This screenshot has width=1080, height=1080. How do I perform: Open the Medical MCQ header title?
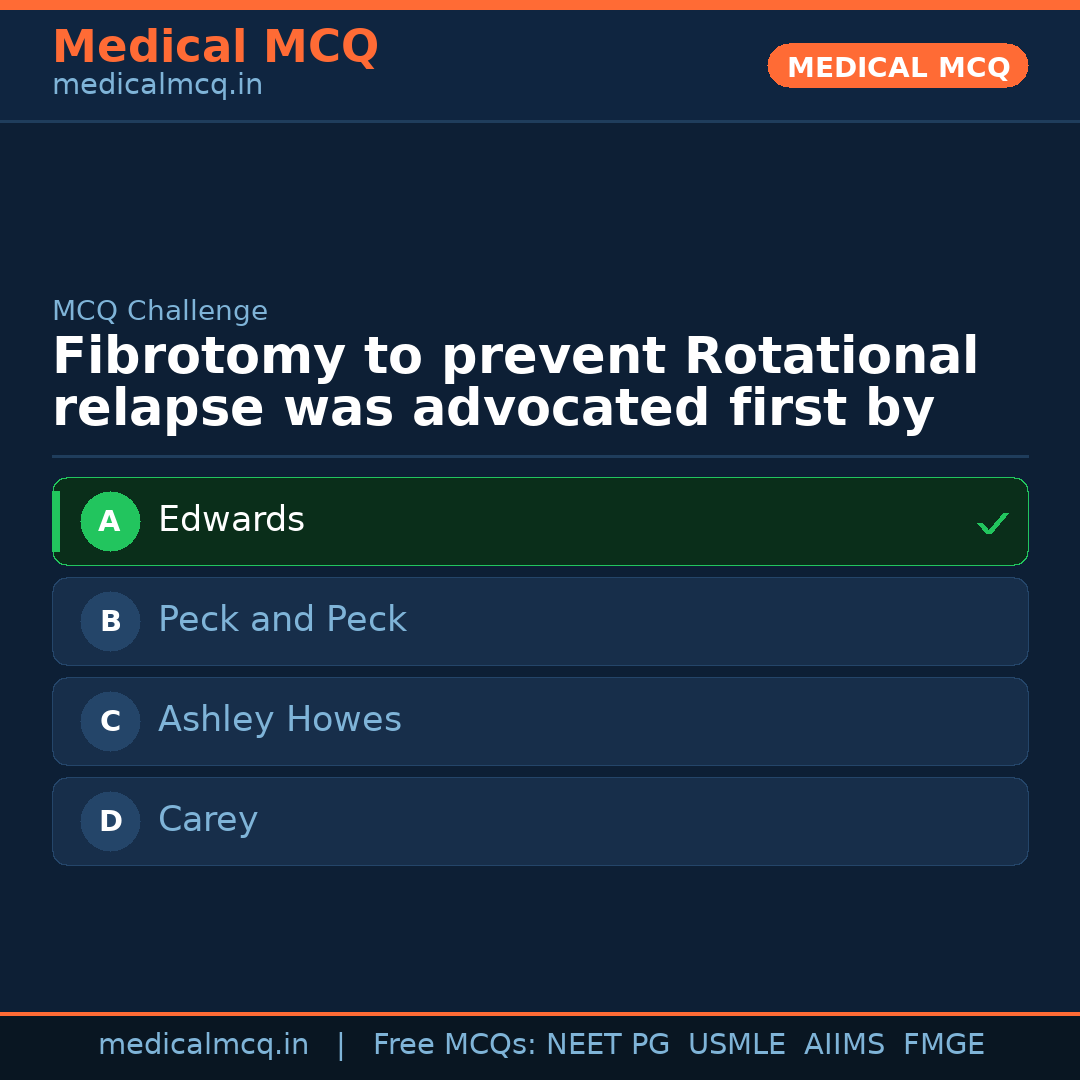click(x=215, y=47)
